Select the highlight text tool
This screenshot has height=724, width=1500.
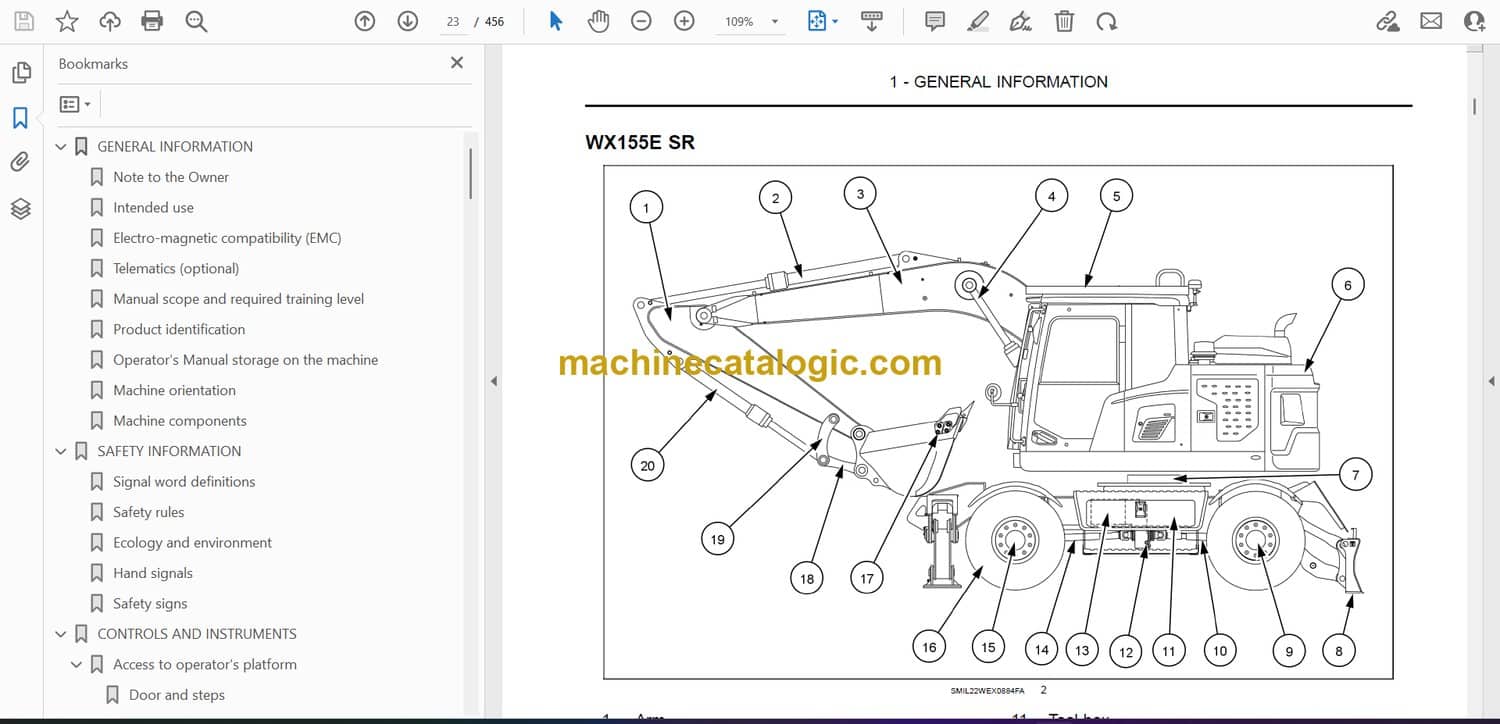(978, 21)
